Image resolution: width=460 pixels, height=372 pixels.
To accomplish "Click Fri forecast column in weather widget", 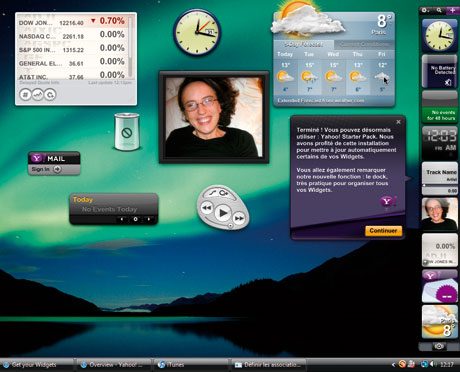I will 382,73.
